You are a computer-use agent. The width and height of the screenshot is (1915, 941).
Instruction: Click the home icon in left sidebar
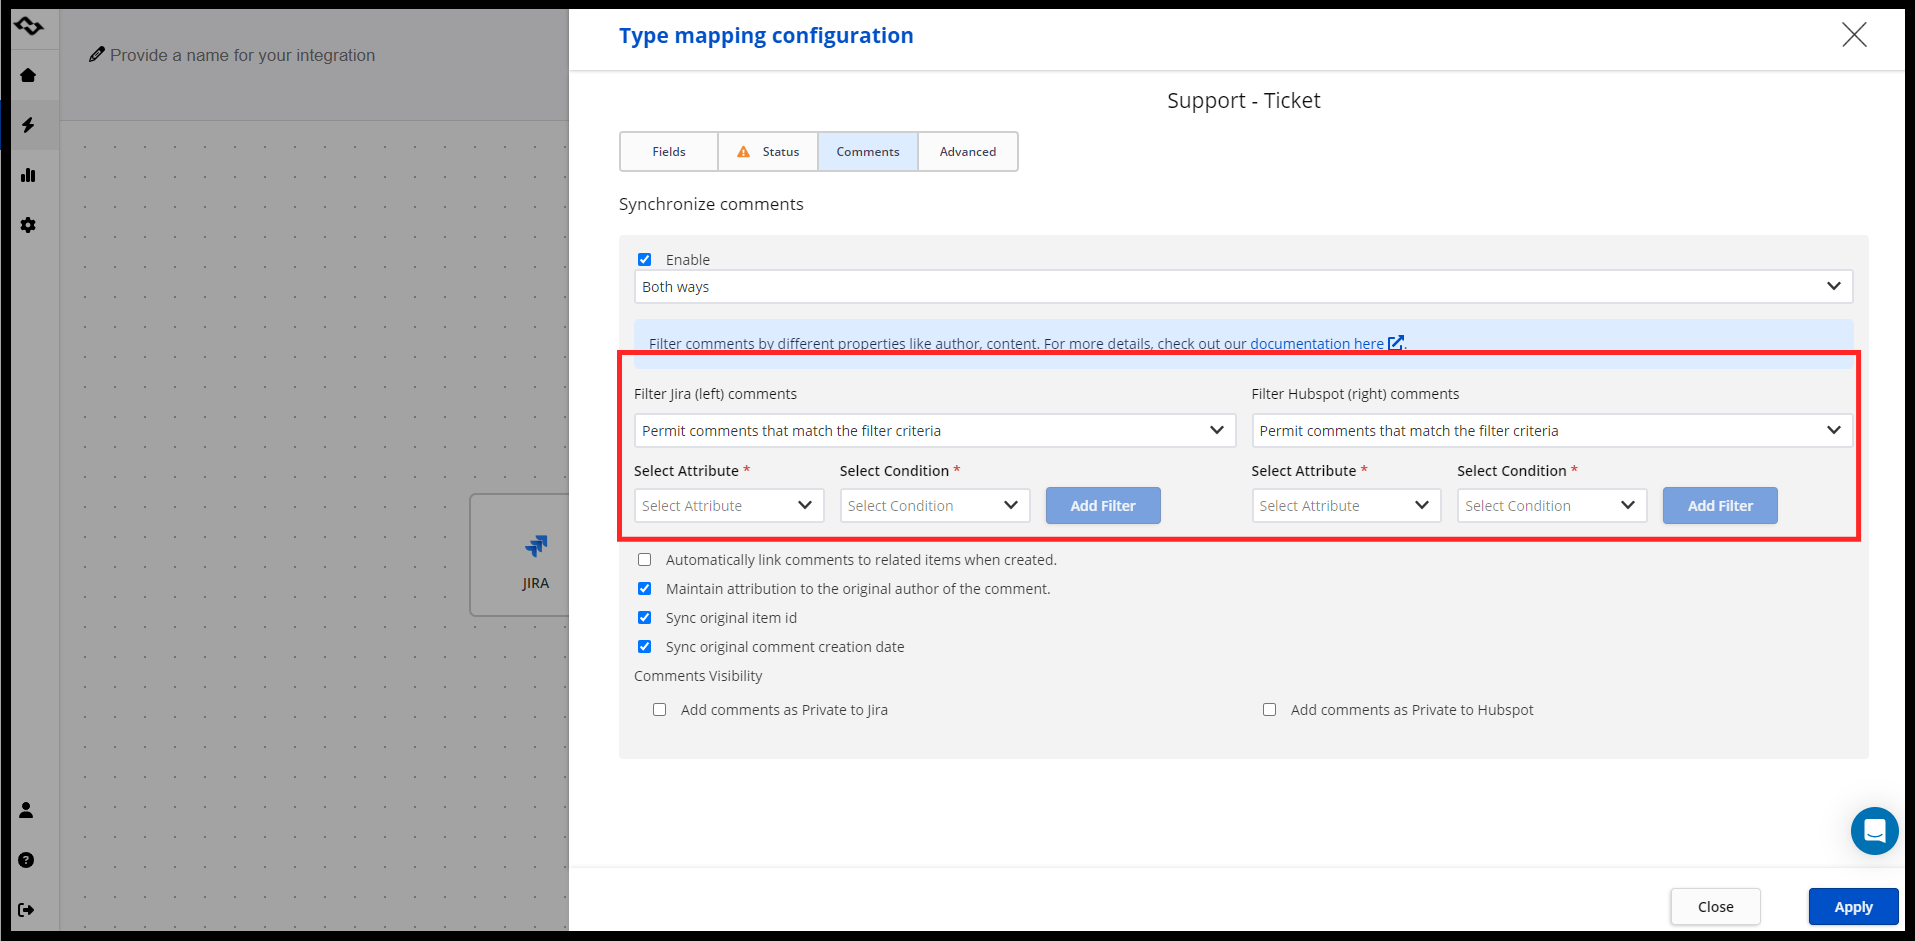[x=28, y=75]
